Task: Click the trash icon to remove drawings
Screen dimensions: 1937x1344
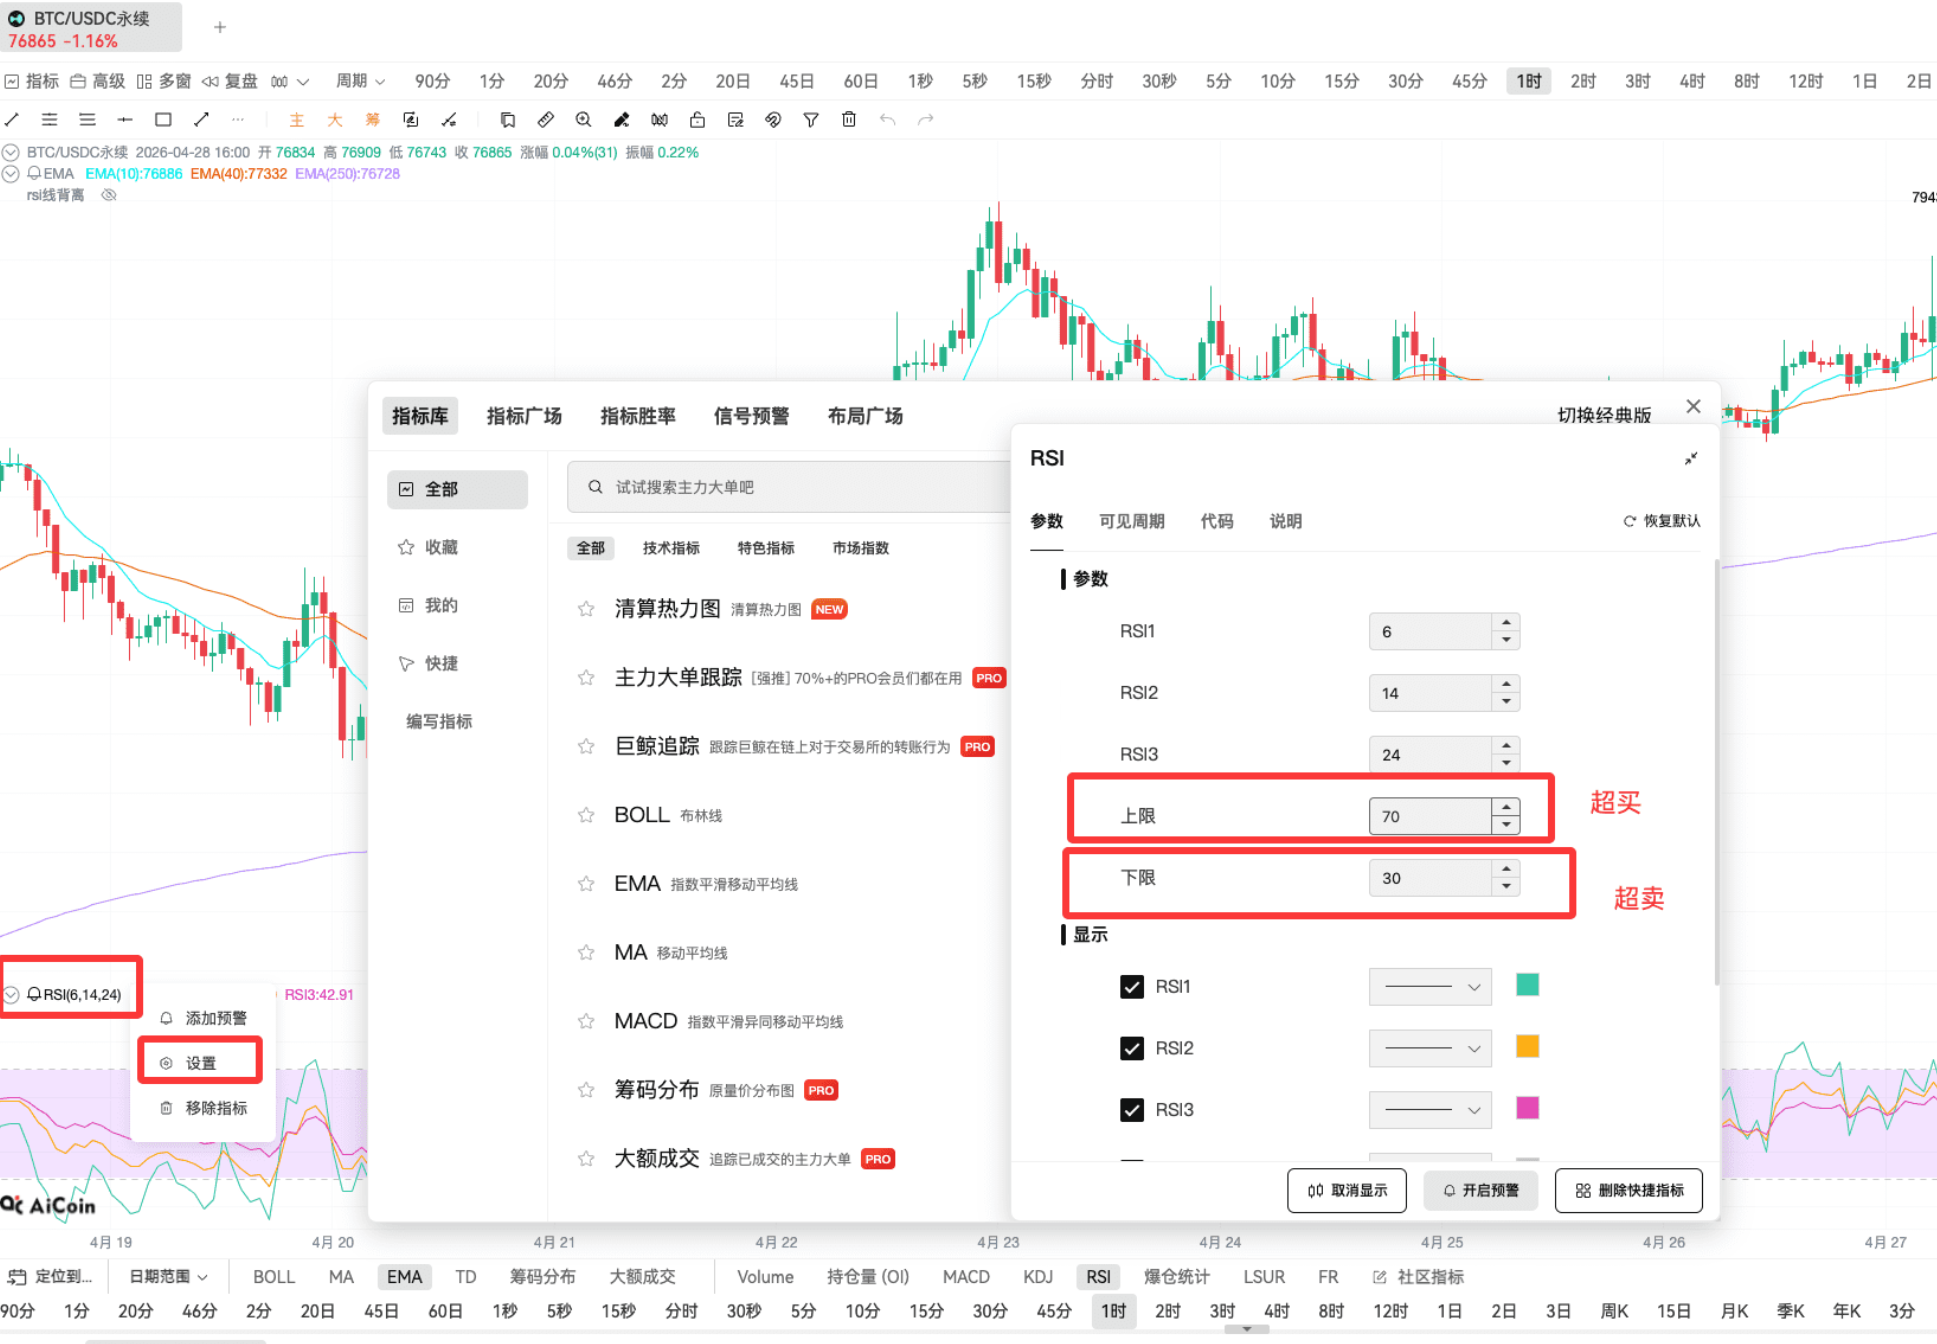Action: click(x=849, y=120)
